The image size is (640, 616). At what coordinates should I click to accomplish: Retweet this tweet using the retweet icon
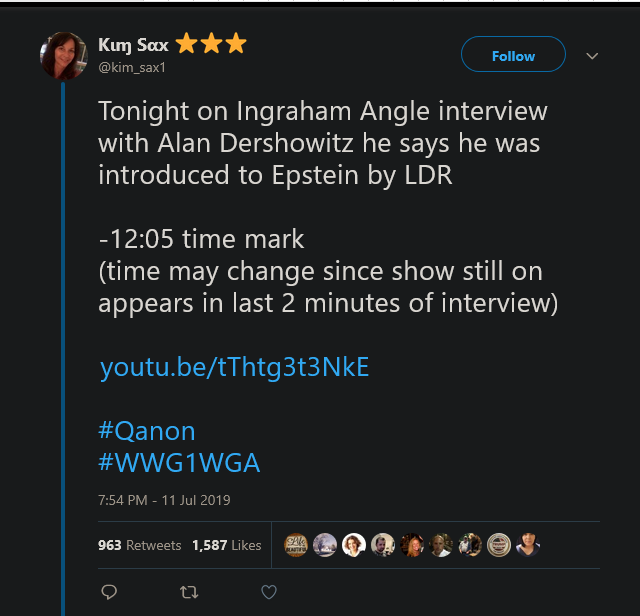188,592
